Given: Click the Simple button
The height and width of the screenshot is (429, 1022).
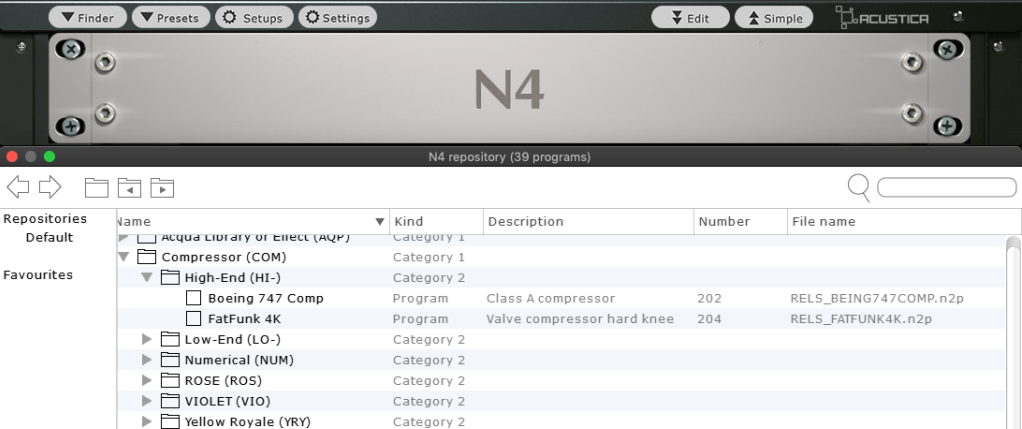Looking at the screenshot, I should pyautogui.click(x=774, y=18).
